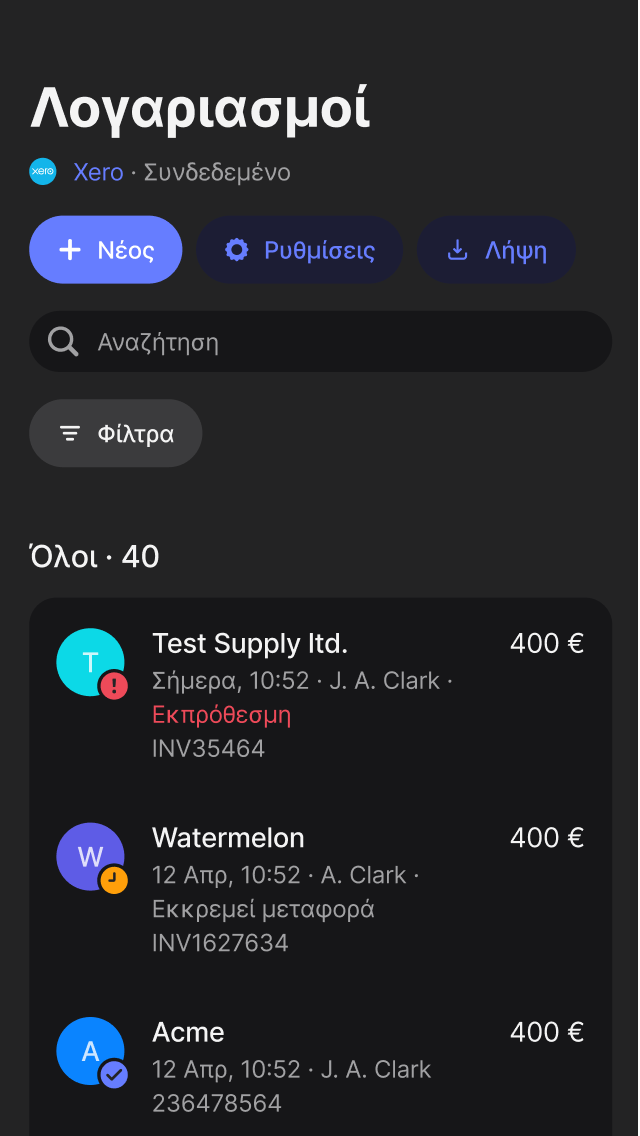Screen dimensions: 640x1136
Task: Open the Xero connection link
Action: pyautogui.click(x=99, y=172)
